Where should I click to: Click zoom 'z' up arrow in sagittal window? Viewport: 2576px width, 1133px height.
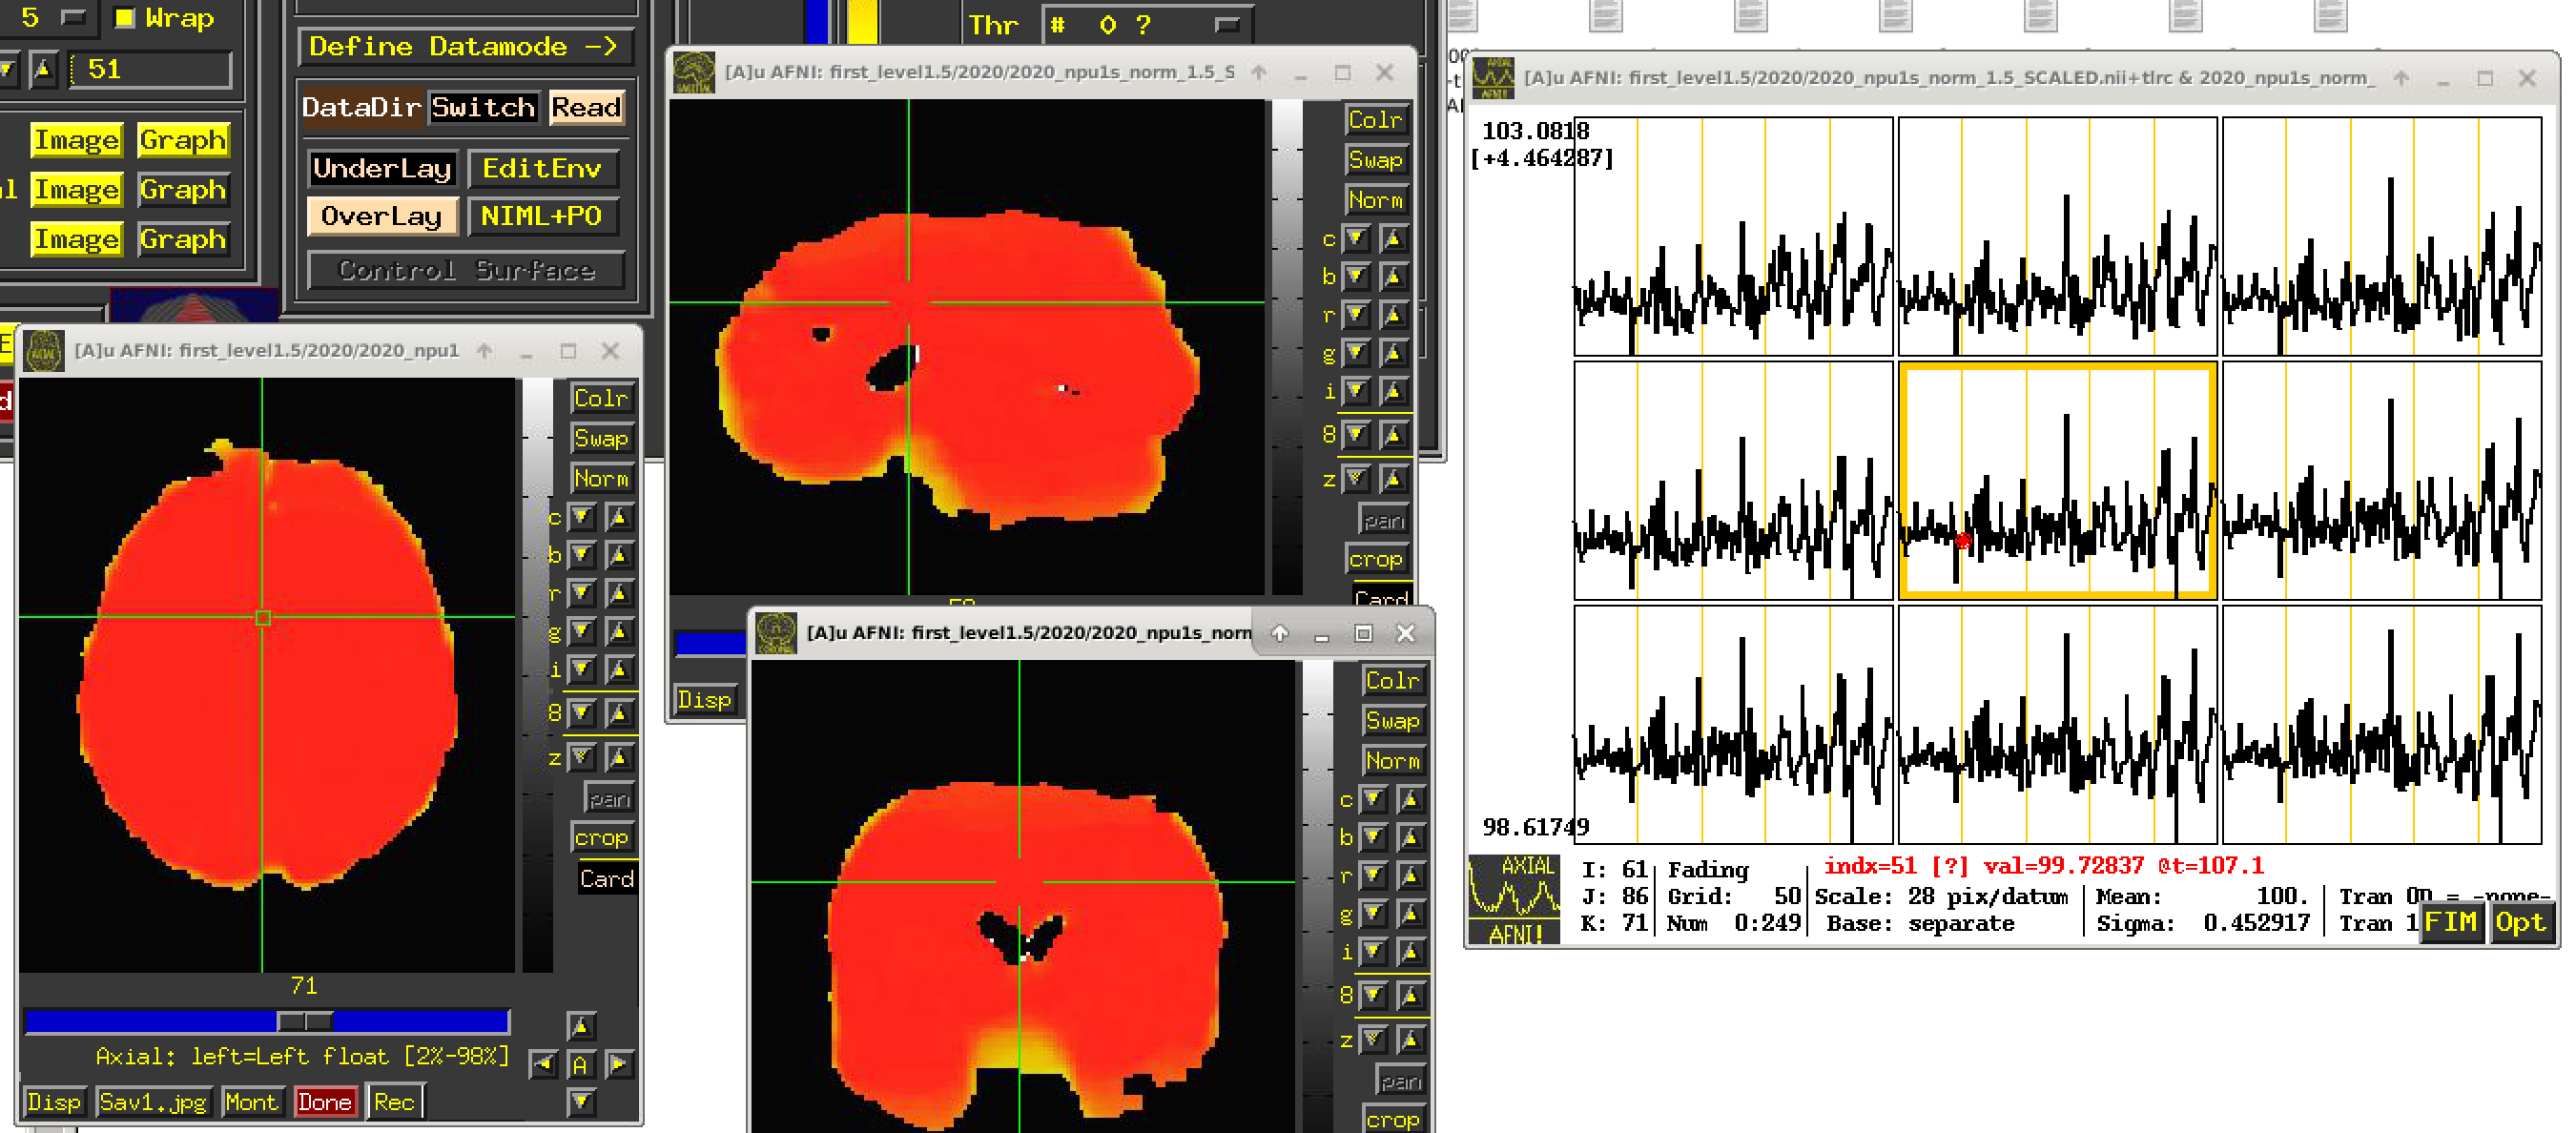pyautogui.click(x=1393, y=479)
